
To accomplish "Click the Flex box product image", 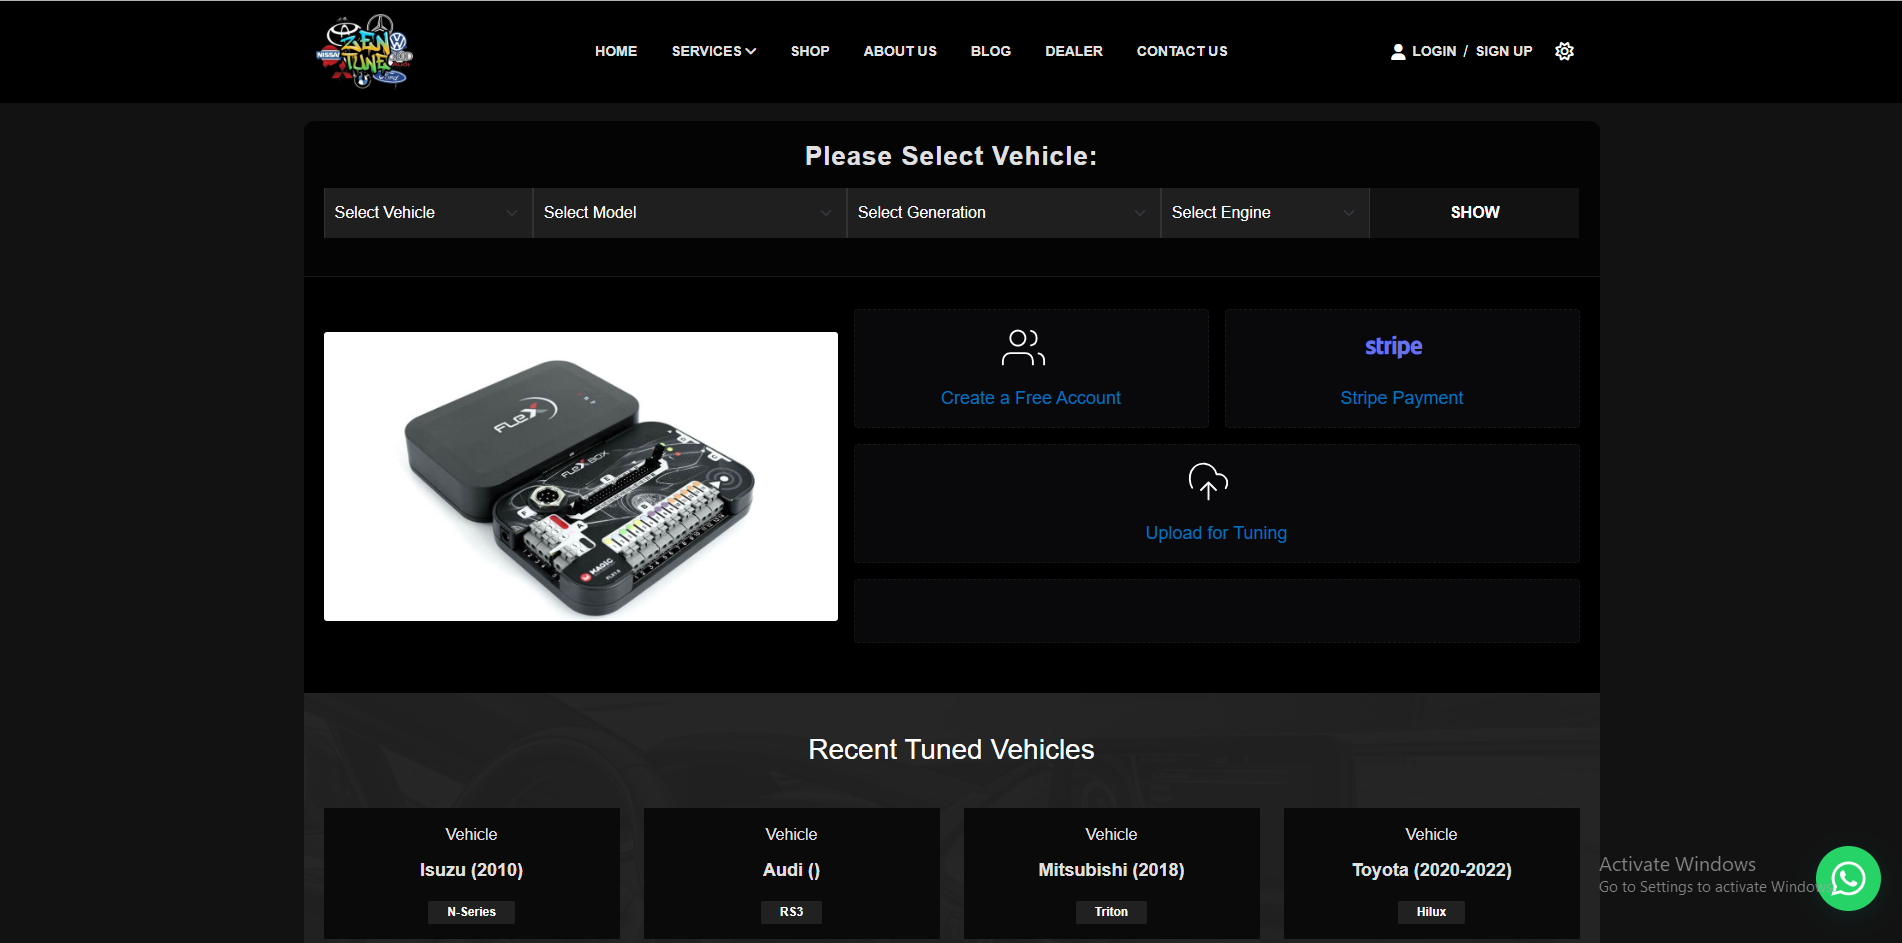I will coord(580,476).
